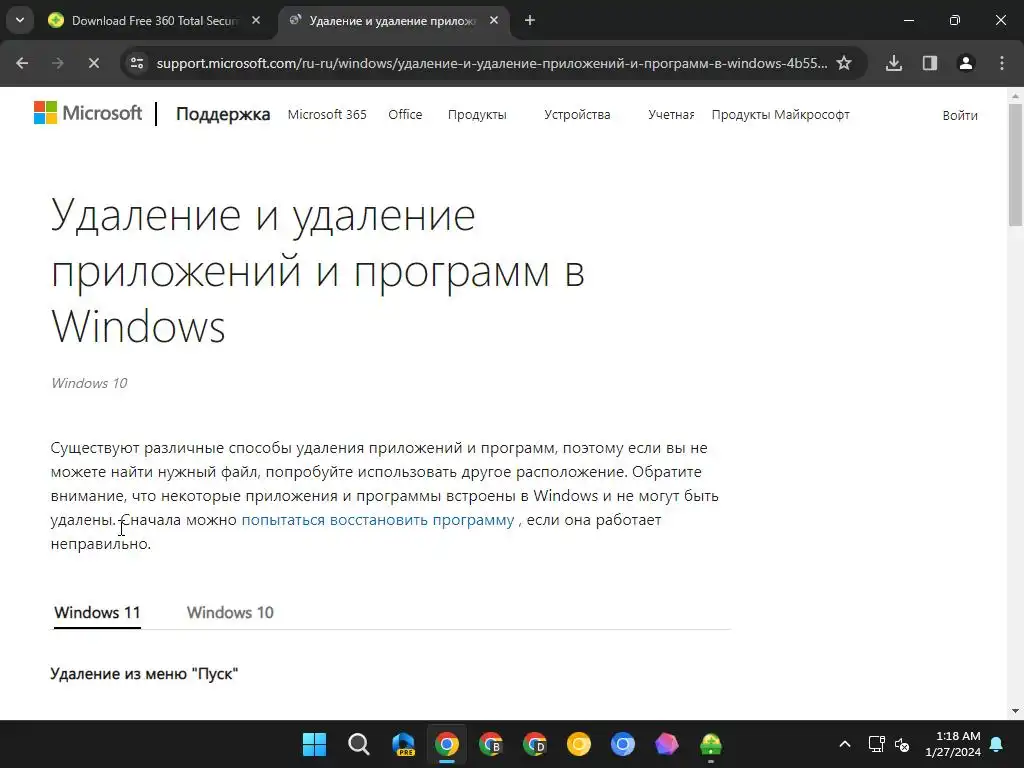
Task: Open a new browser tab
Action: pos(530,21)
